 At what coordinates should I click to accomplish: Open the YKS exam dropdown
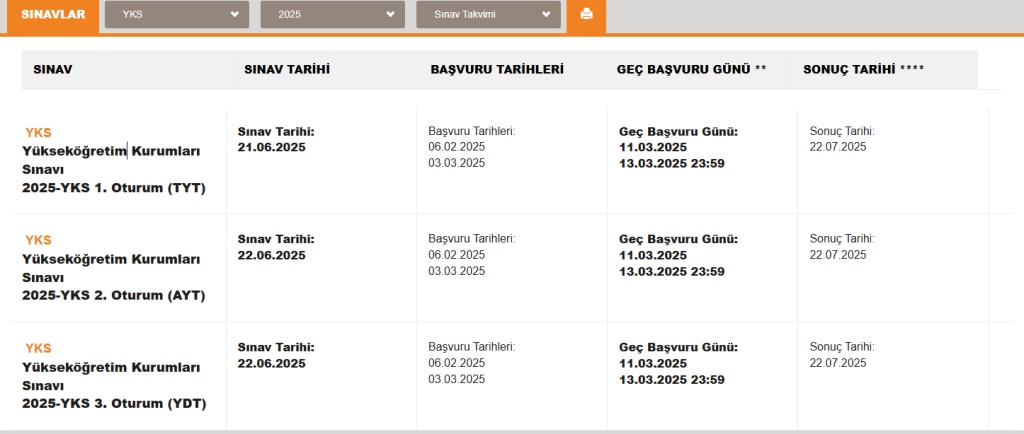tap(177, 14)
